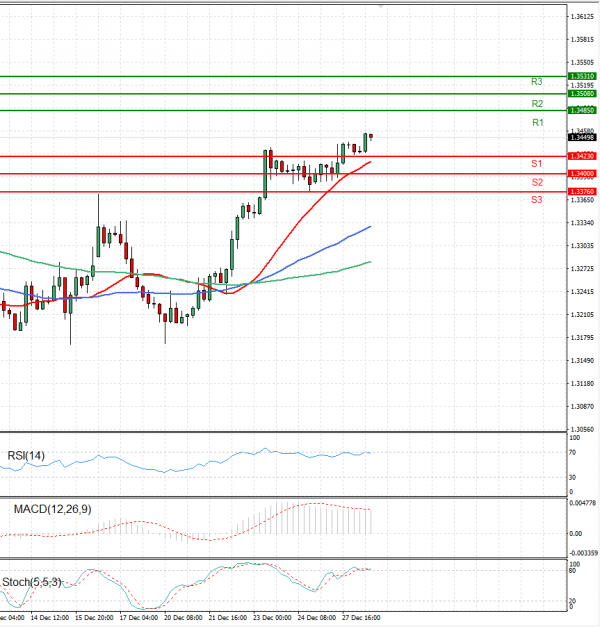Click the S3 support label
The image size is (600, 627).
tap(537, 200)
